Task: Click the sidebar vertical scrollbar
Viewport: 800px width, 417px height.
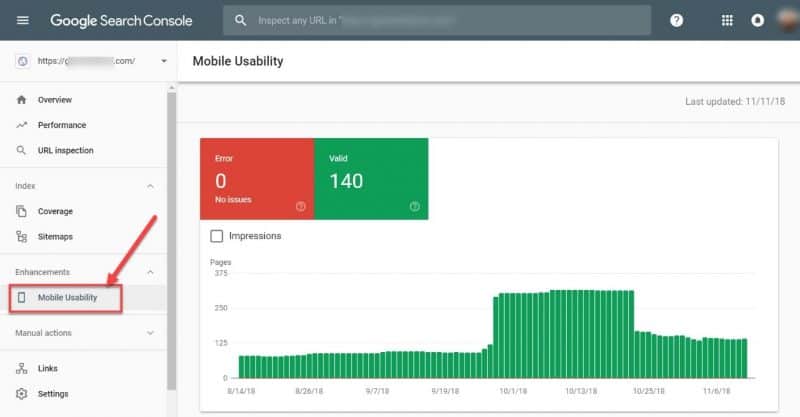Action: (x=171, y=240)
